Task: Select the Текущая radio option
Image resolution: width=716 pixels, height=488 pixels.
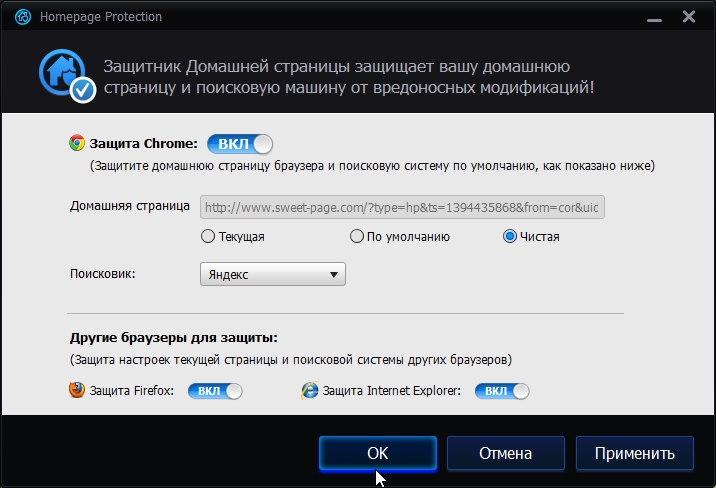Action: 208,236
